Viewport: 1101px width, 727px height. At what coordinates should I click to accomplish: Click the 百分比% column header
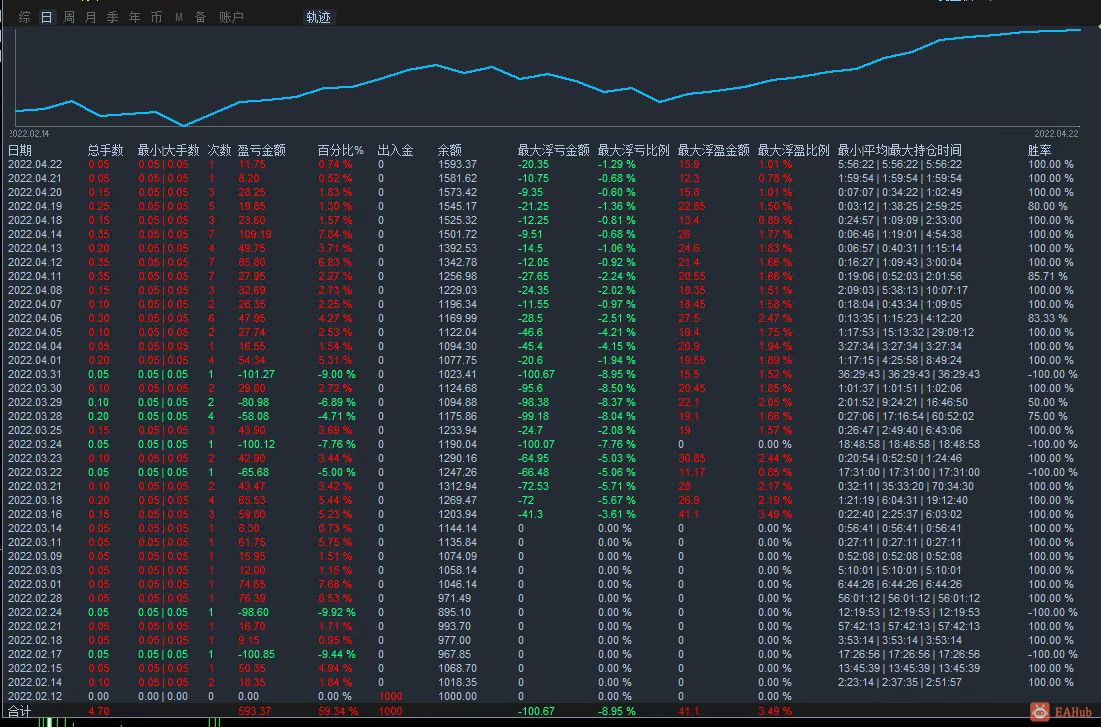341,150
